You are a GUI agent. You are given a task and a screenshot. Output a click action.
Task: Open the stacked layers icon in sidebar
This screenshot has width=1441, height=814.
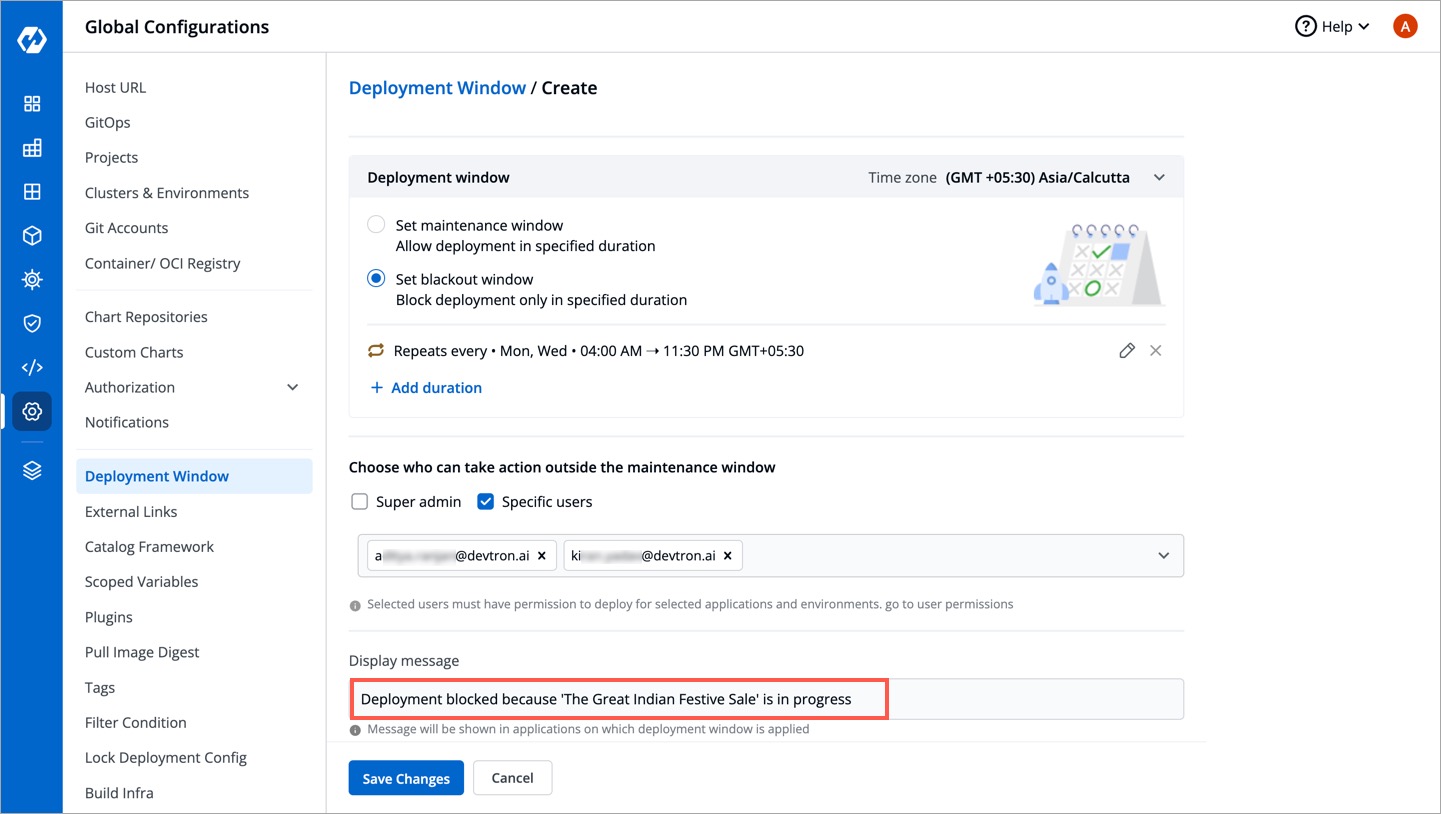click(32, 471)
